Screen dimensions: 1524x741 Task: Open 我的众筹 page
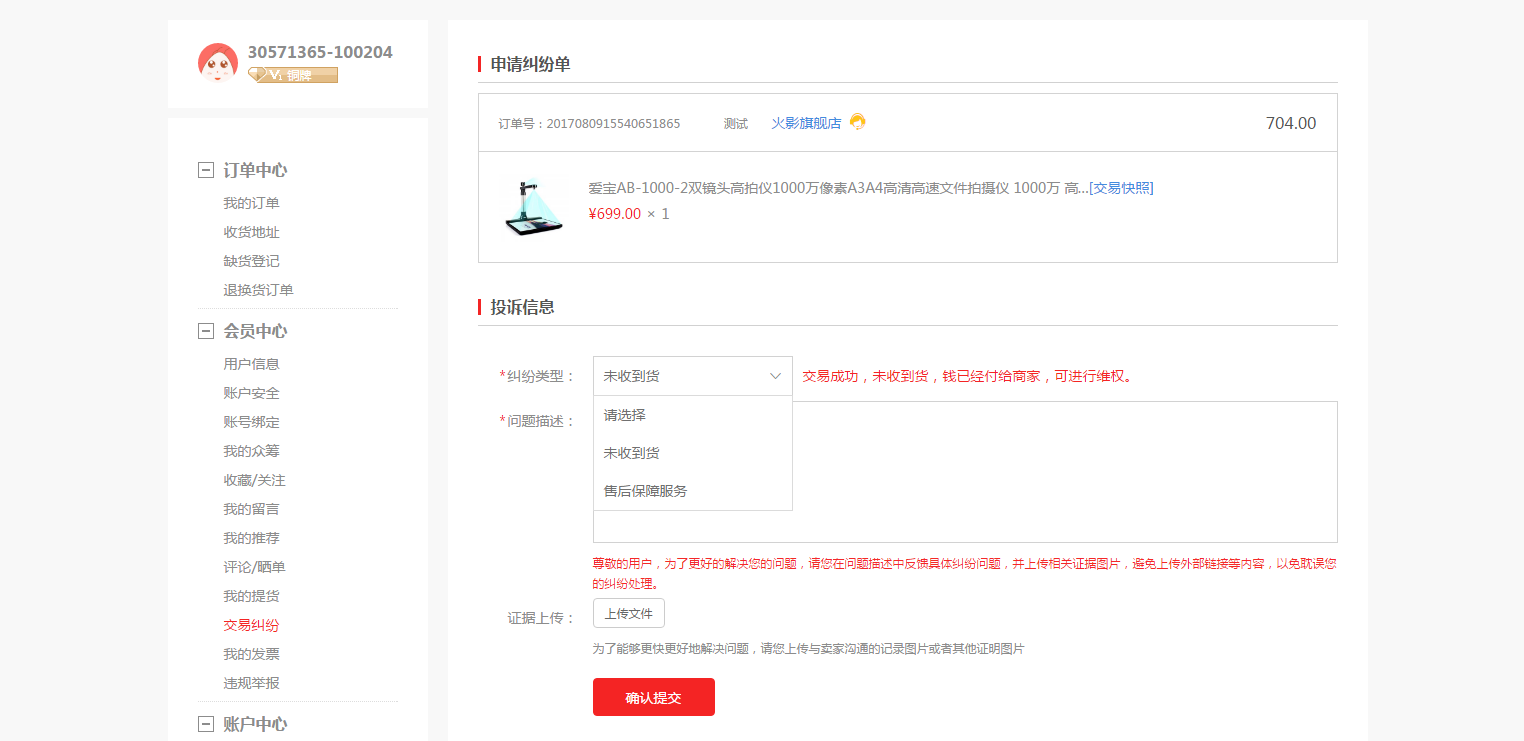coord(251,451)
